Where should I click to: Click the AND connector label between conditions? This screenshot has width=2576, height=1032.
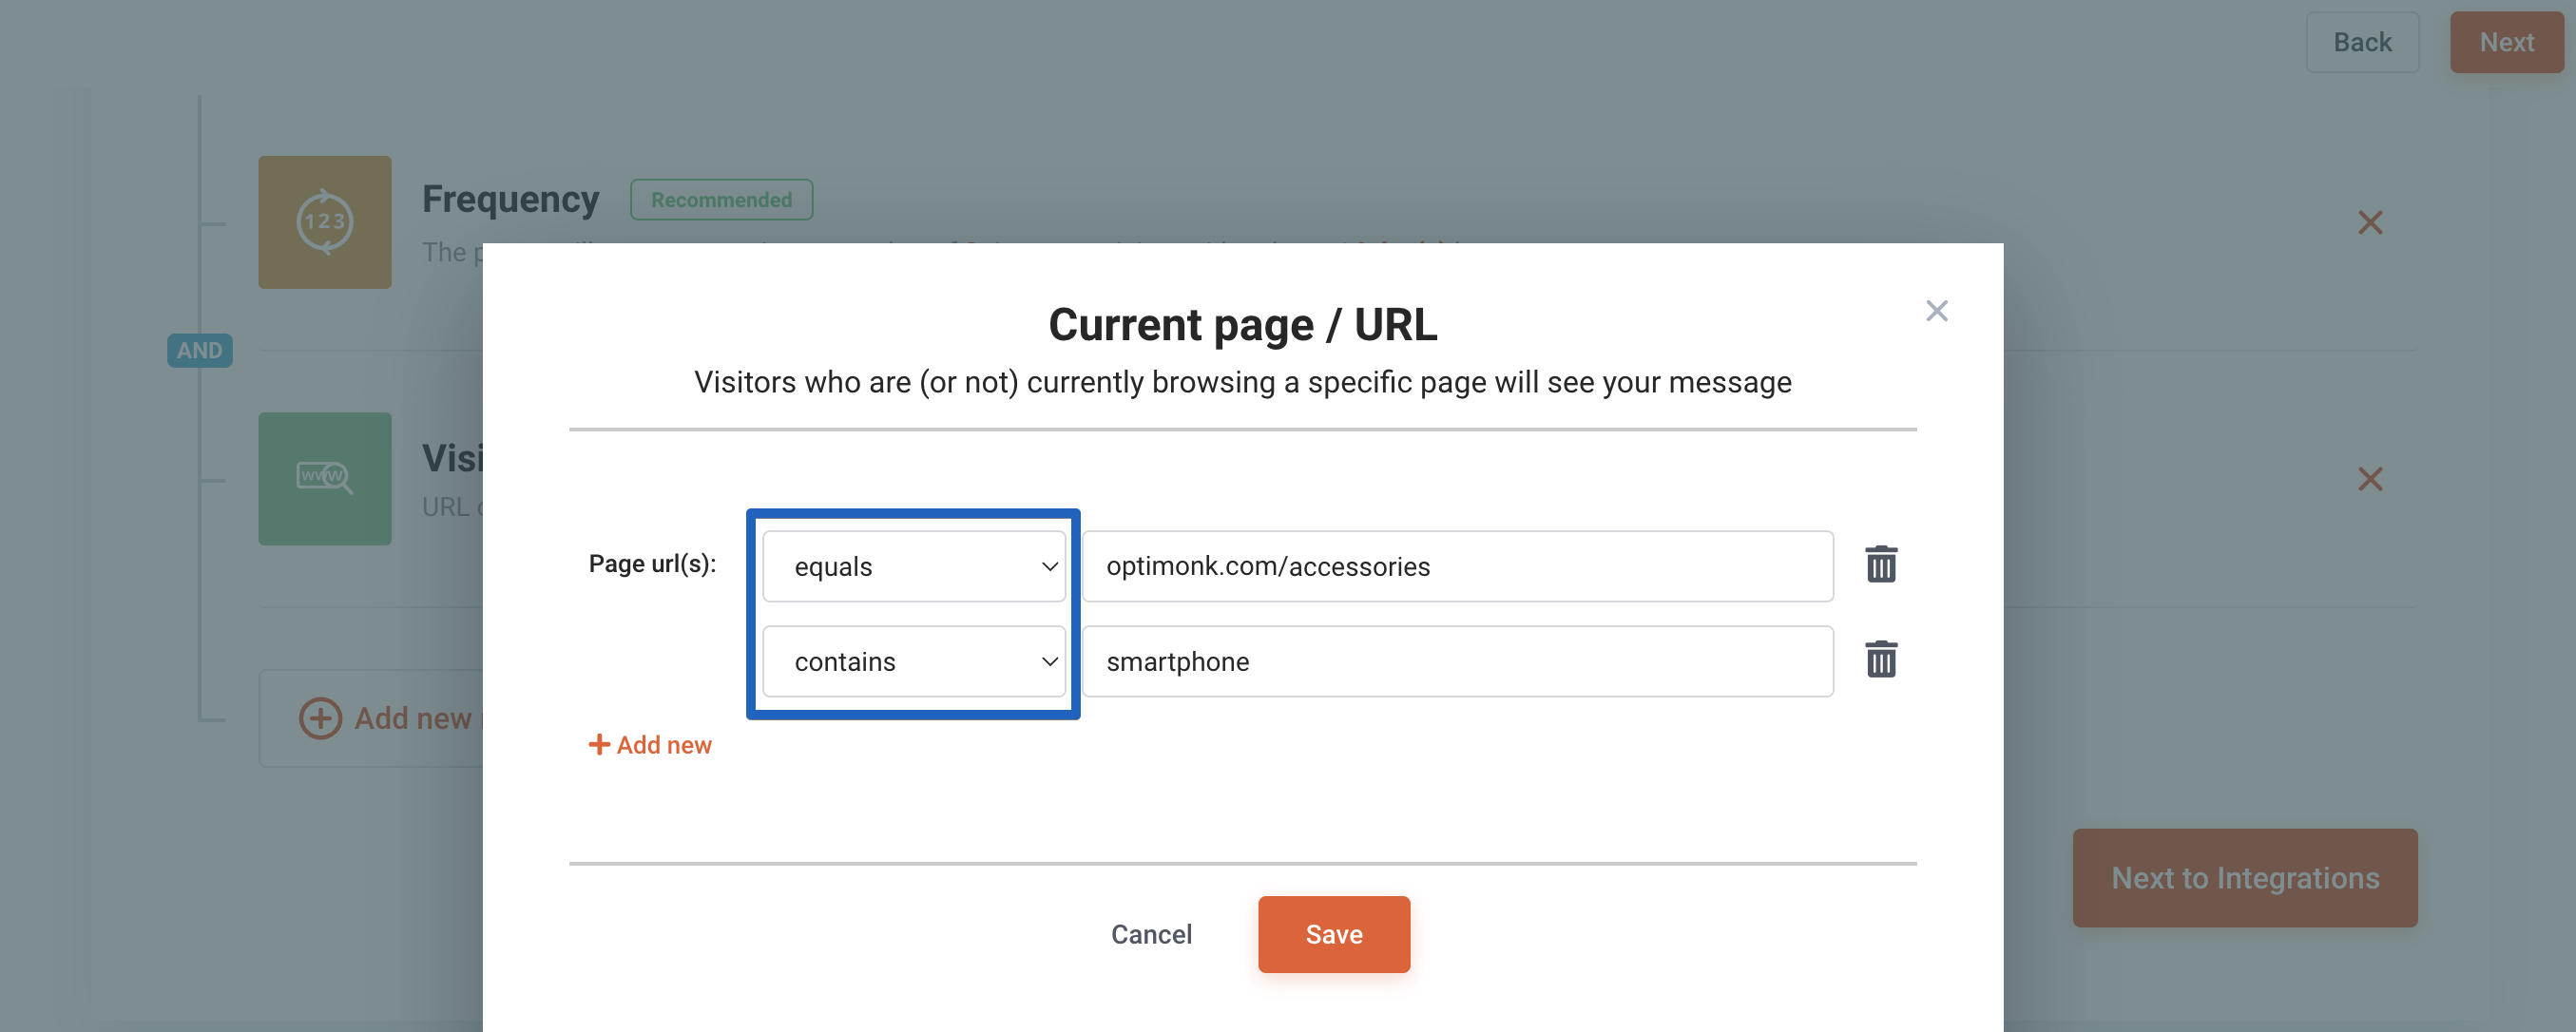(199, 350)
